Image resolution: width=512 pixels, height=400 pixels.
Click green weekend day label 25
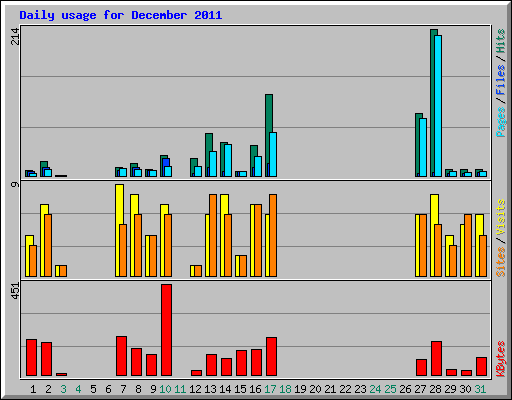(x=390, y=389)
